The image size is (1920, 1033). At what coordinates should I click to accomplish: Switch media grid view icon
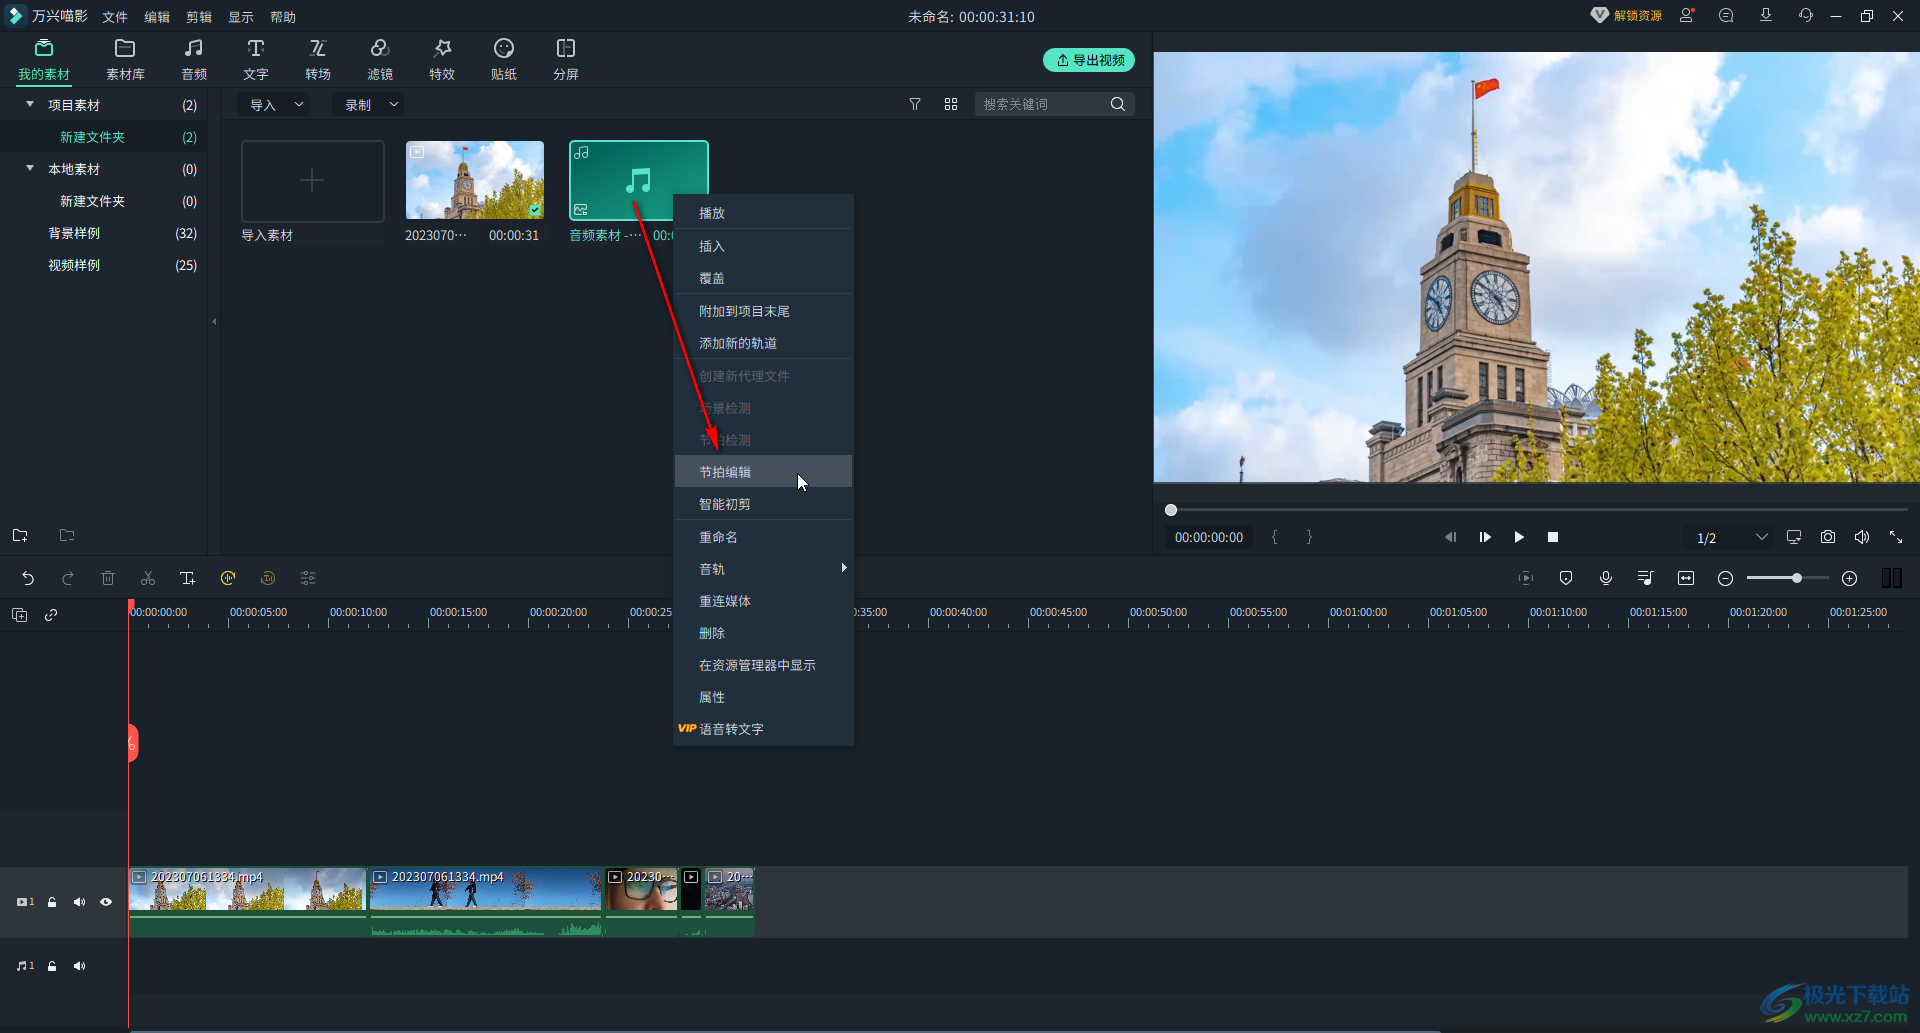(951, 104)
